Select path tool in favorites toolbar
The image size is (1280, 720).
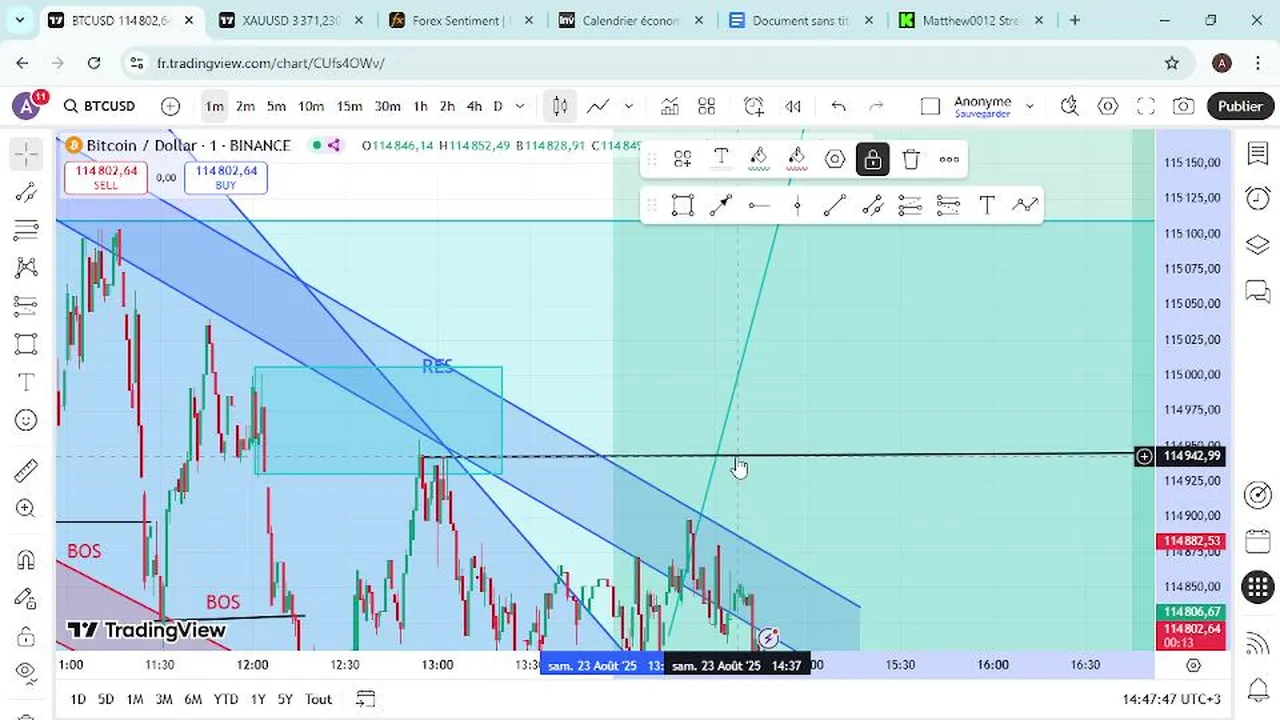pyautogui.click(x=1025, y=205)
